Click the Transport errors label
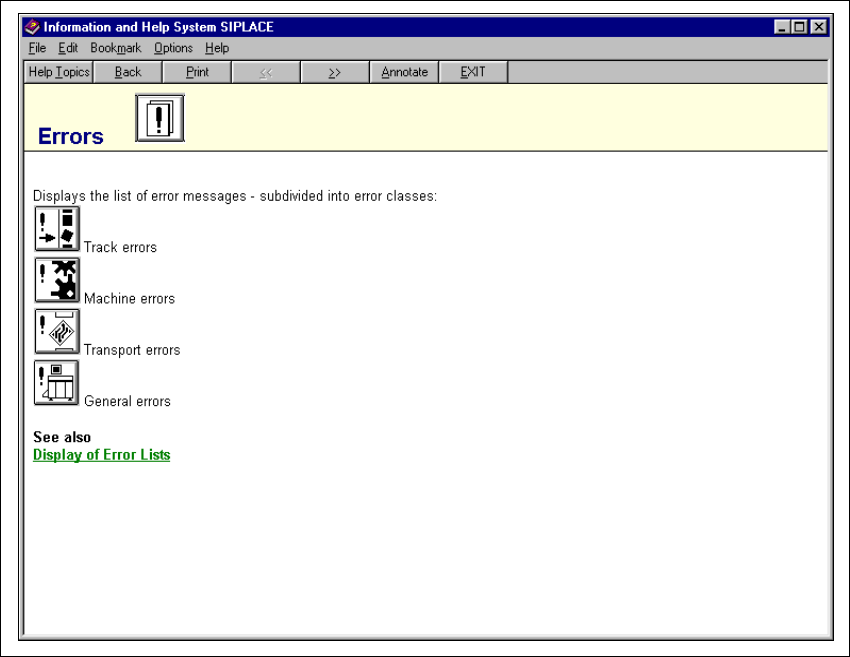The image size is (850, 657). [x=132, y=350]
